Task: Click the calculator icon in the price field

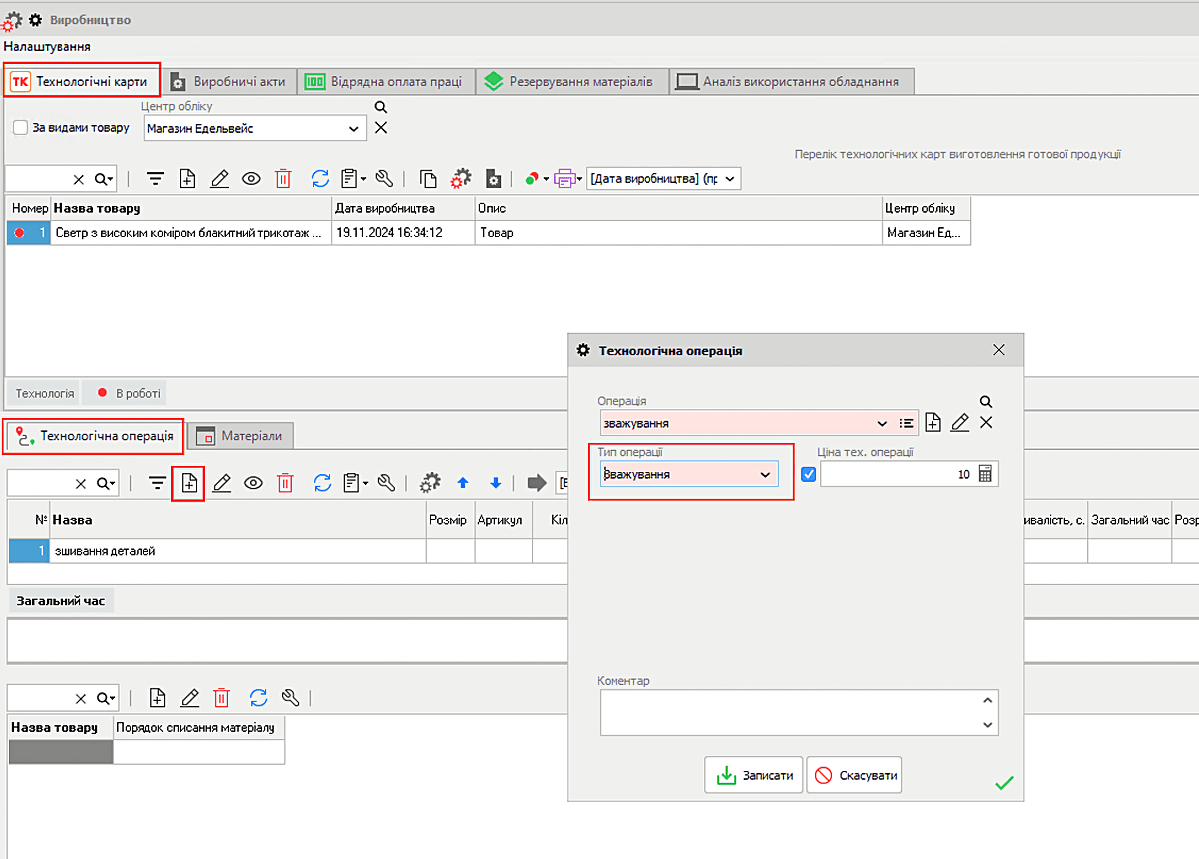Action: tap(985, 475)
